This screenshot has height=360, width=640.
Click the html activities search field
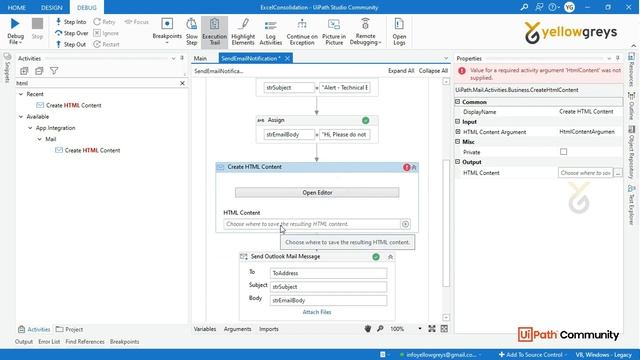97,83
